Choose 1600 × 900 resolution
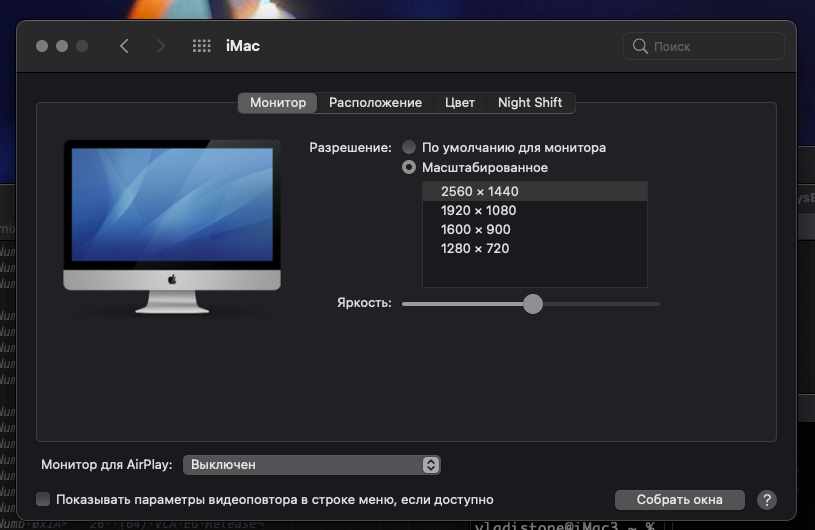Screen dimensions: 815x530 click(x=535, y=229)
